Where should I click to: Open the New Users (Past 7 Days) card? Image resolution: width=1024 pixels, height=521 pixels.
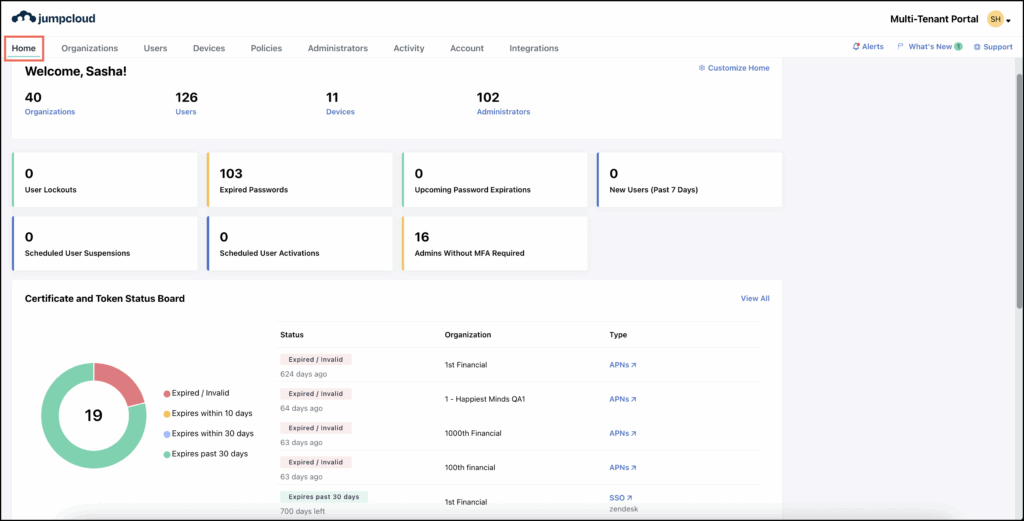pos(689,180)
